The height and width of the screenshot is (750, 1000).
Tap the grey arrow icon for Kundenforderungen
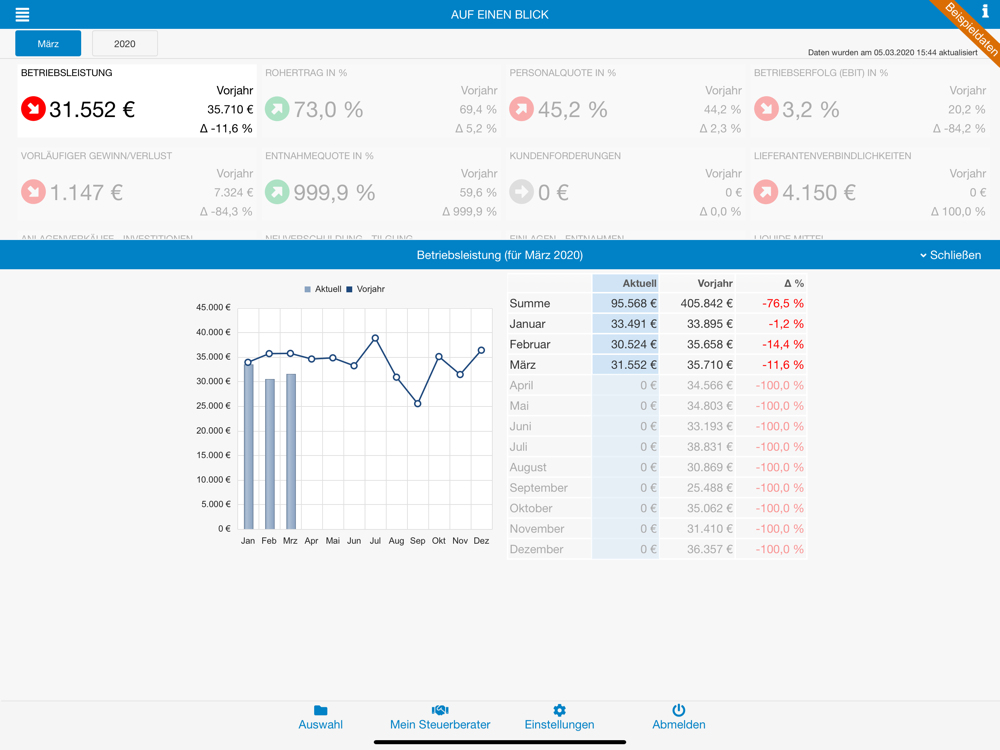(521, 192)
